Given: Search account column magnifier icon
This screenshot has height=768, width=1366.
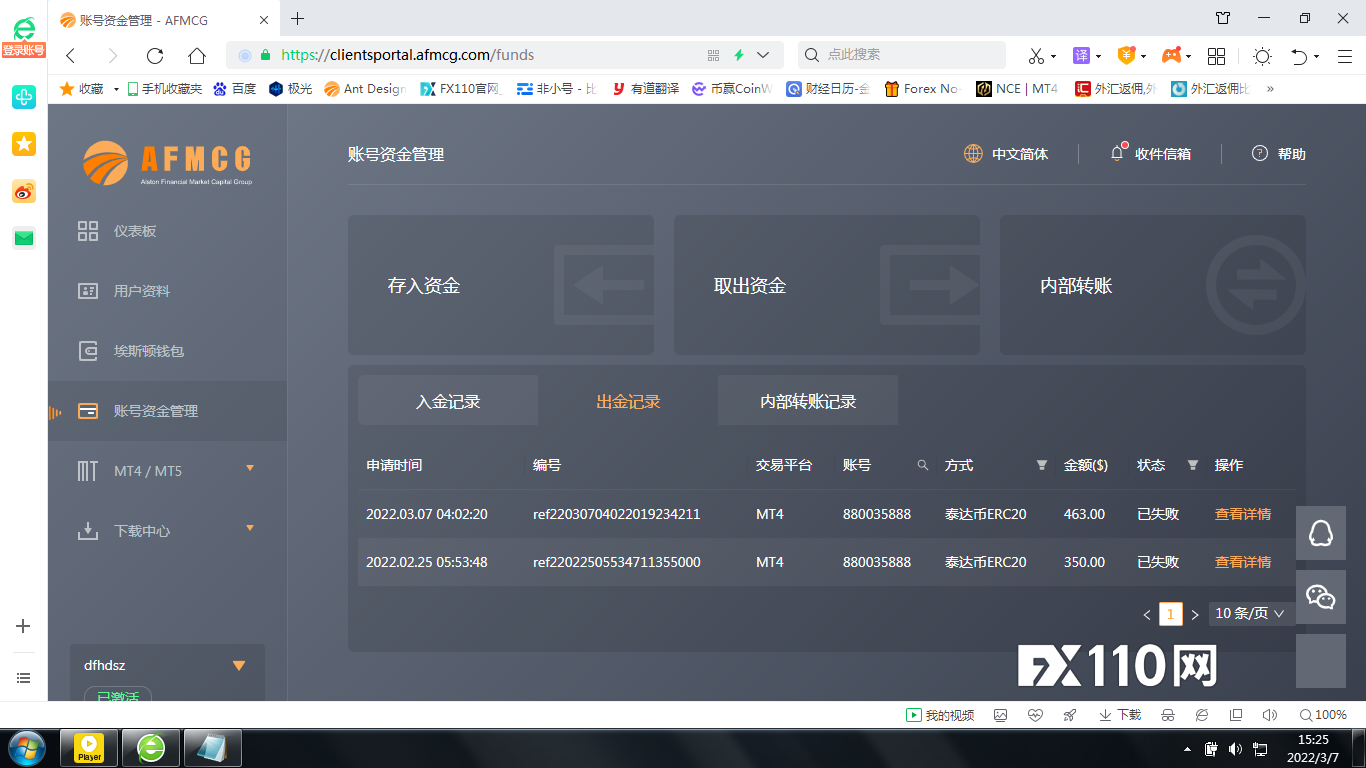Looking at the screenshot, I should [x=923, y=465].
